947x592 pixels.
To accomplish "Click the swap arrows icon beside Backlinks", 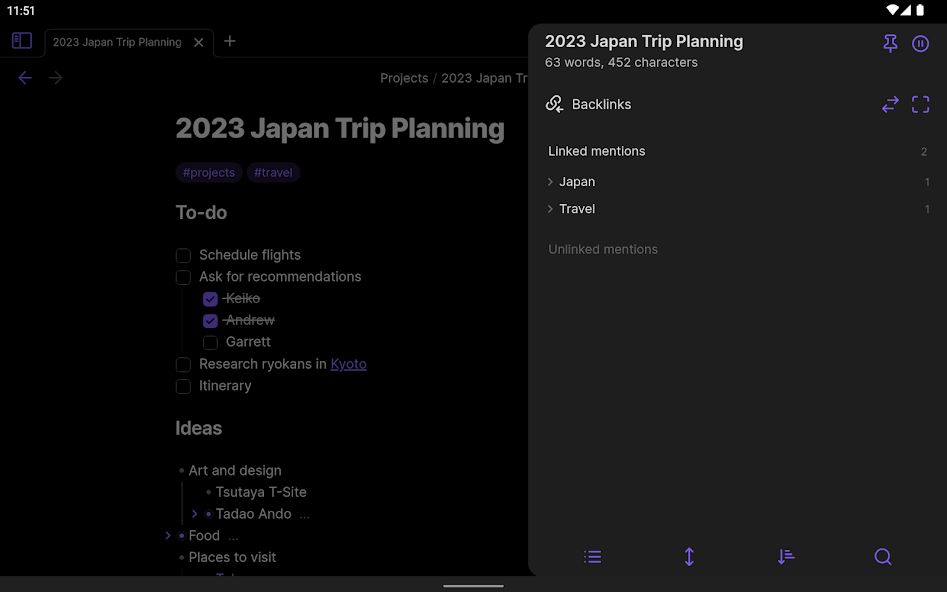I will pyautogui.click(x=890, y=105).
